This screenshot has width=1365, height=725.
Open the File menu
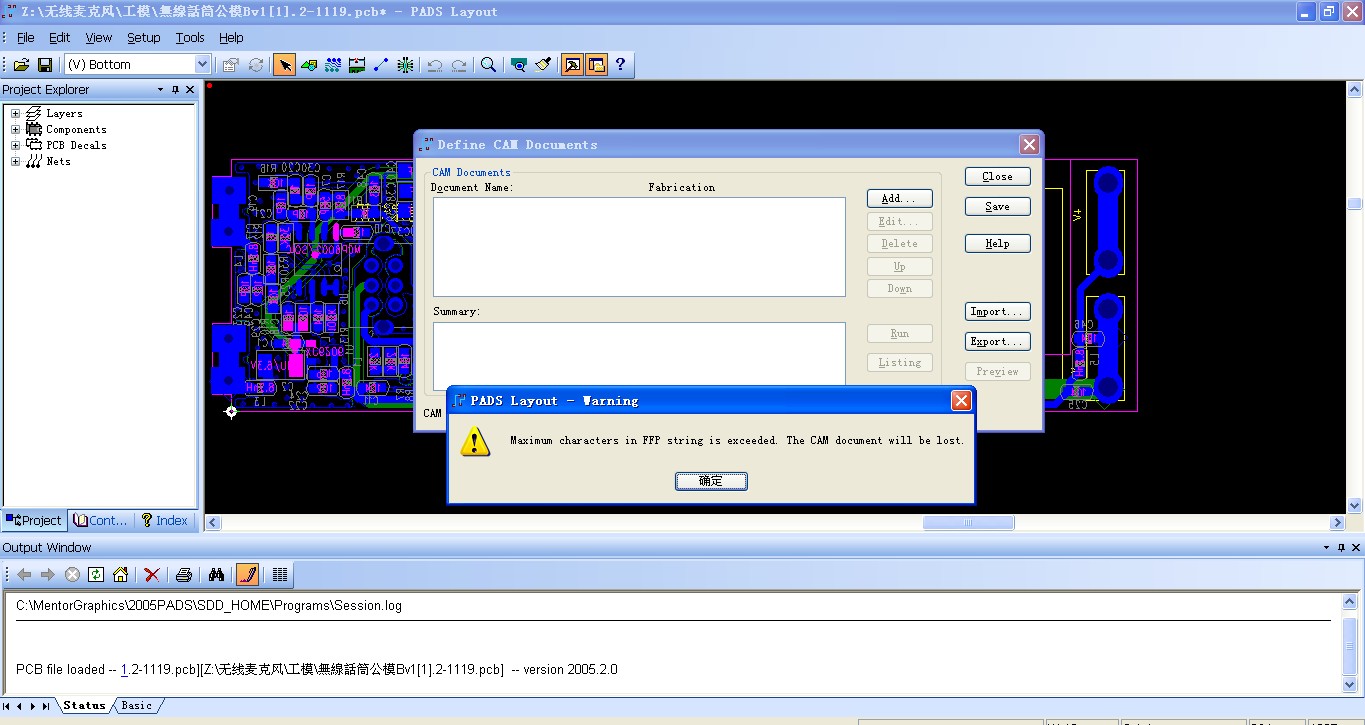click(x=26, y=38)
